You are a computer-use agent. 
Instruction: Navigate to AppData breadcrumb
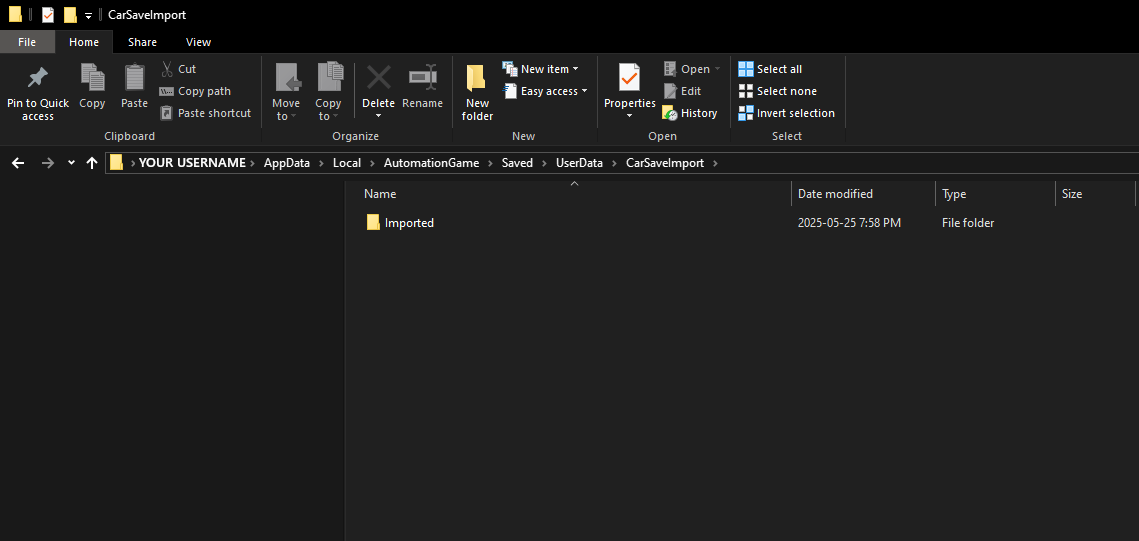[x=286, y=163]
